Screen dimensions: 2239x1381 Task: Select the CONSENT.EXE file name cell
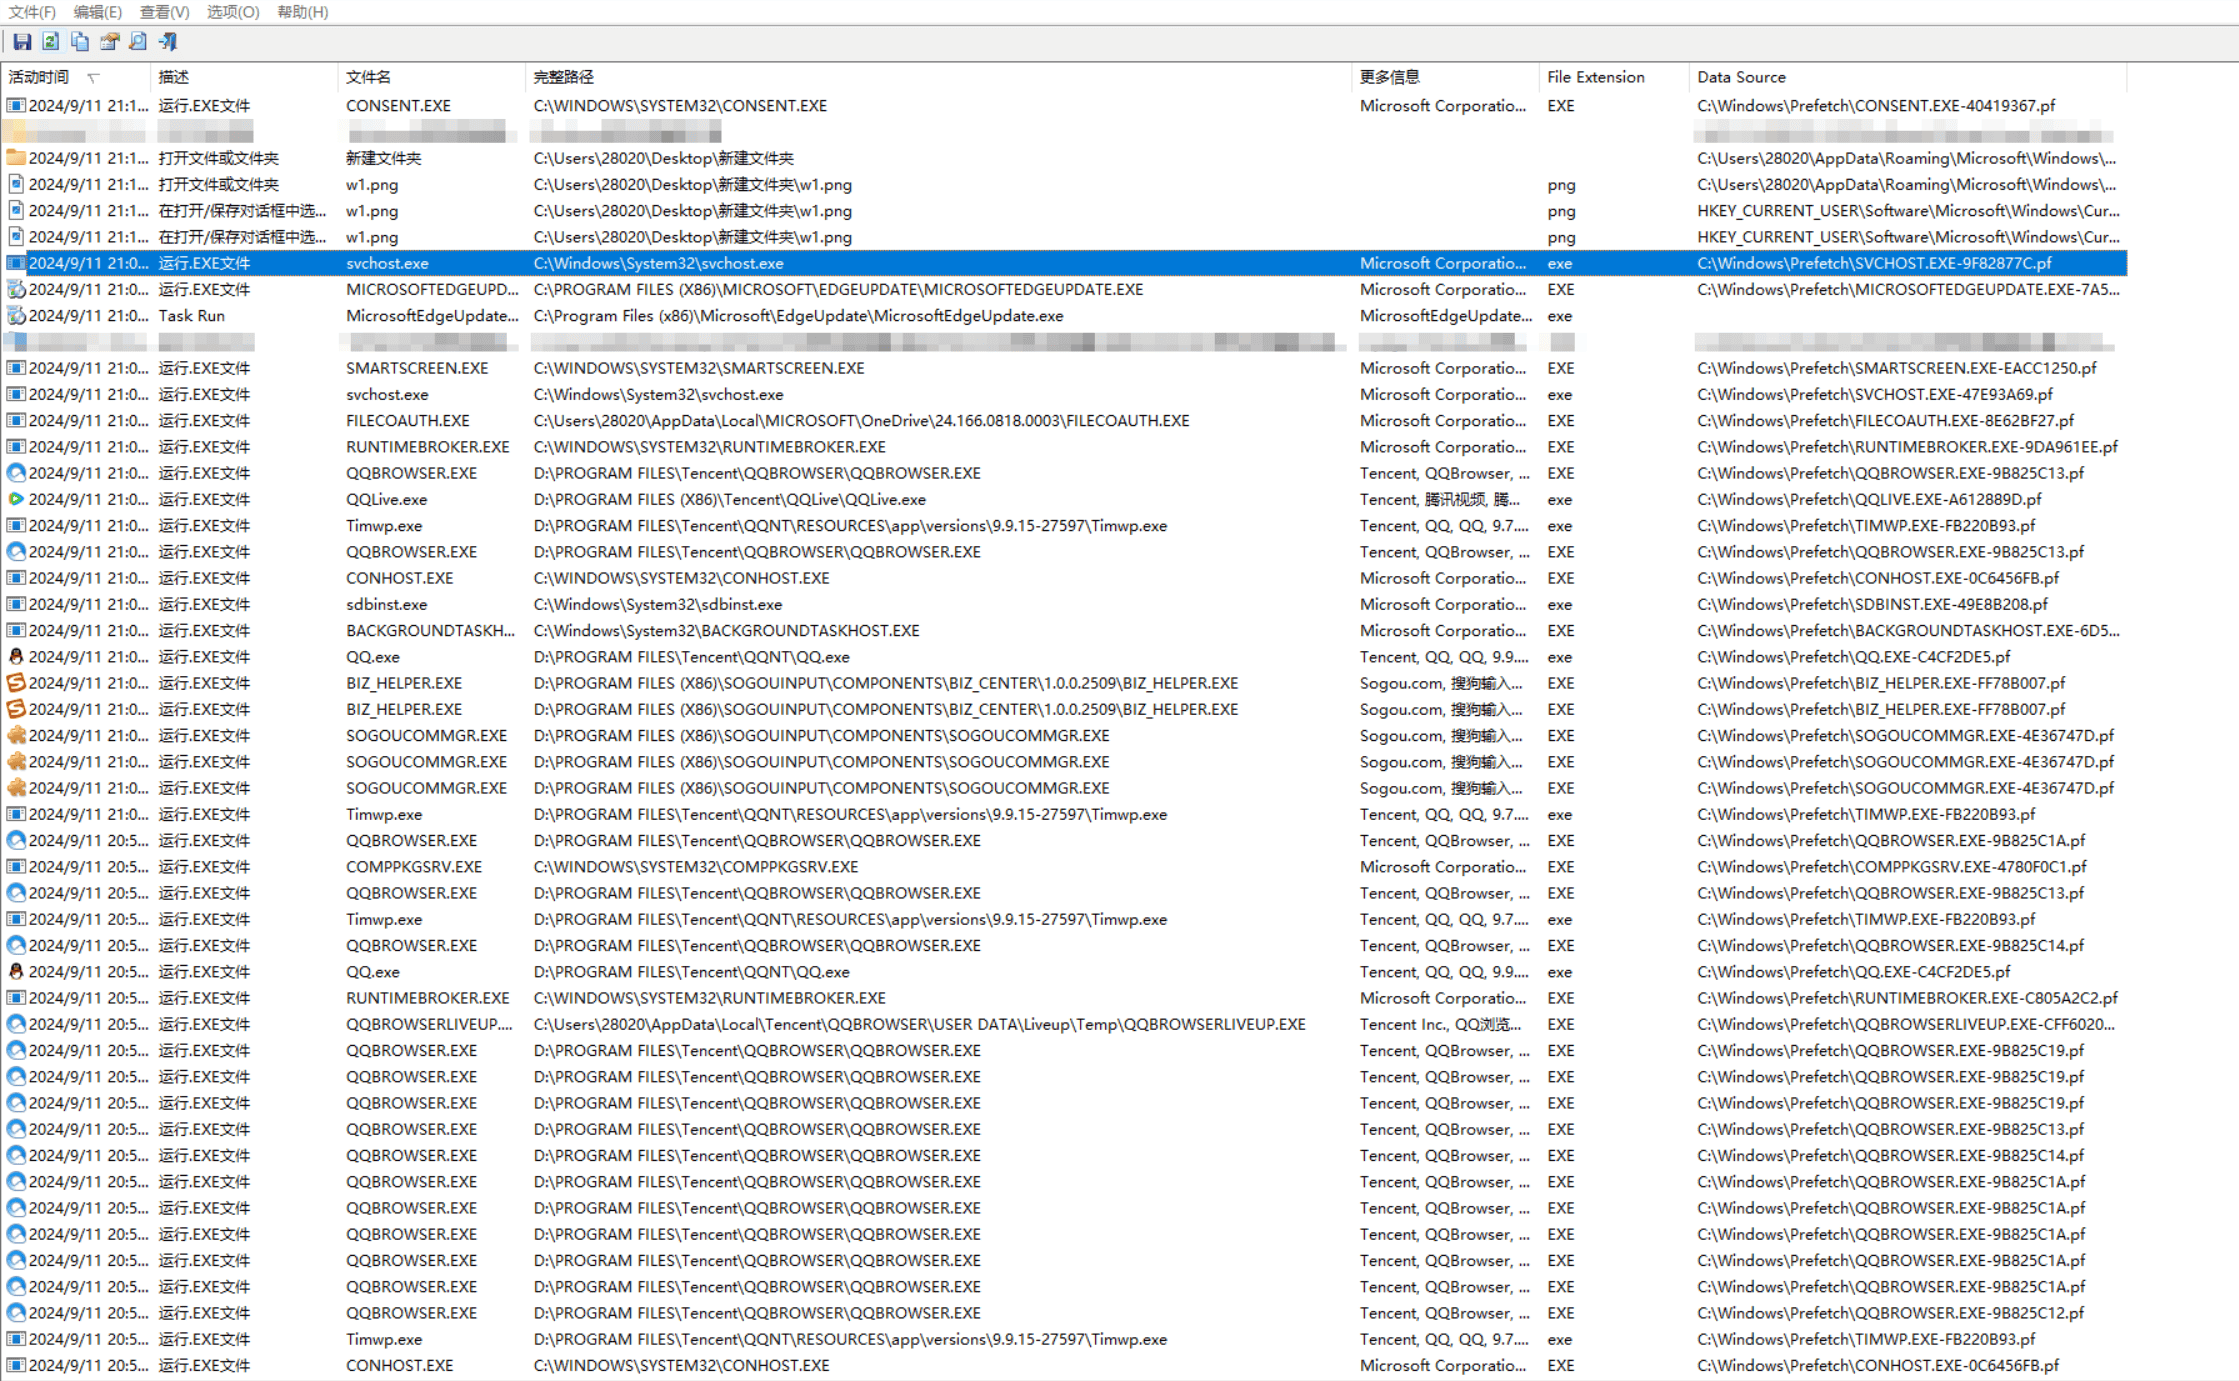point(398,105)
